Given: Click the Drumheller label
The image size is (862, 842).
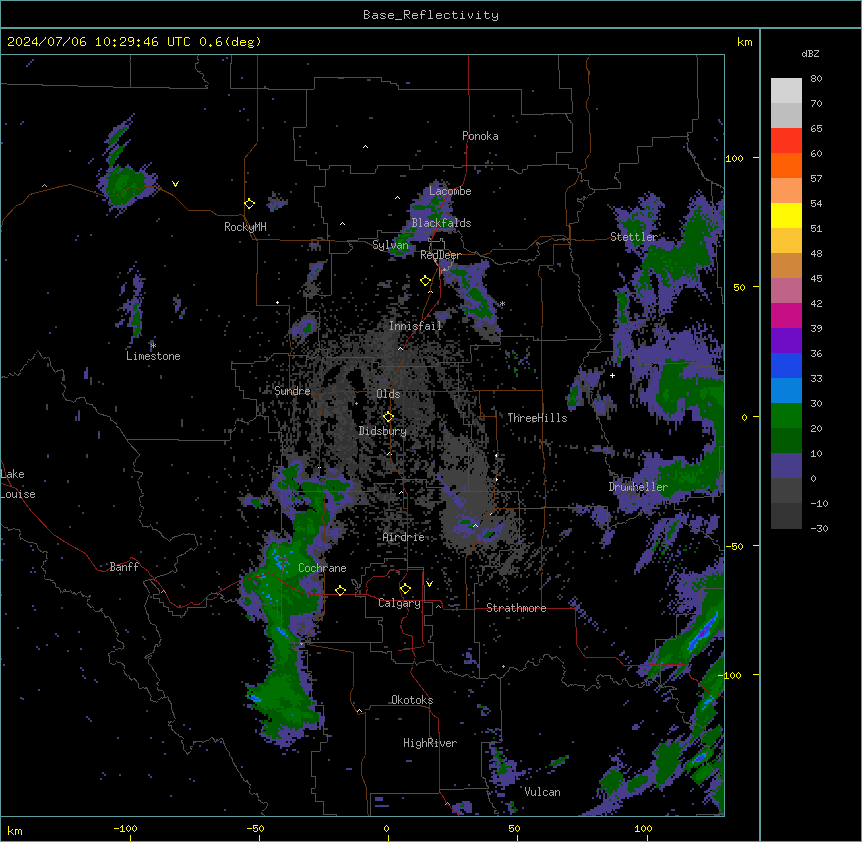Looking at the screenshot, I should 638,487.
